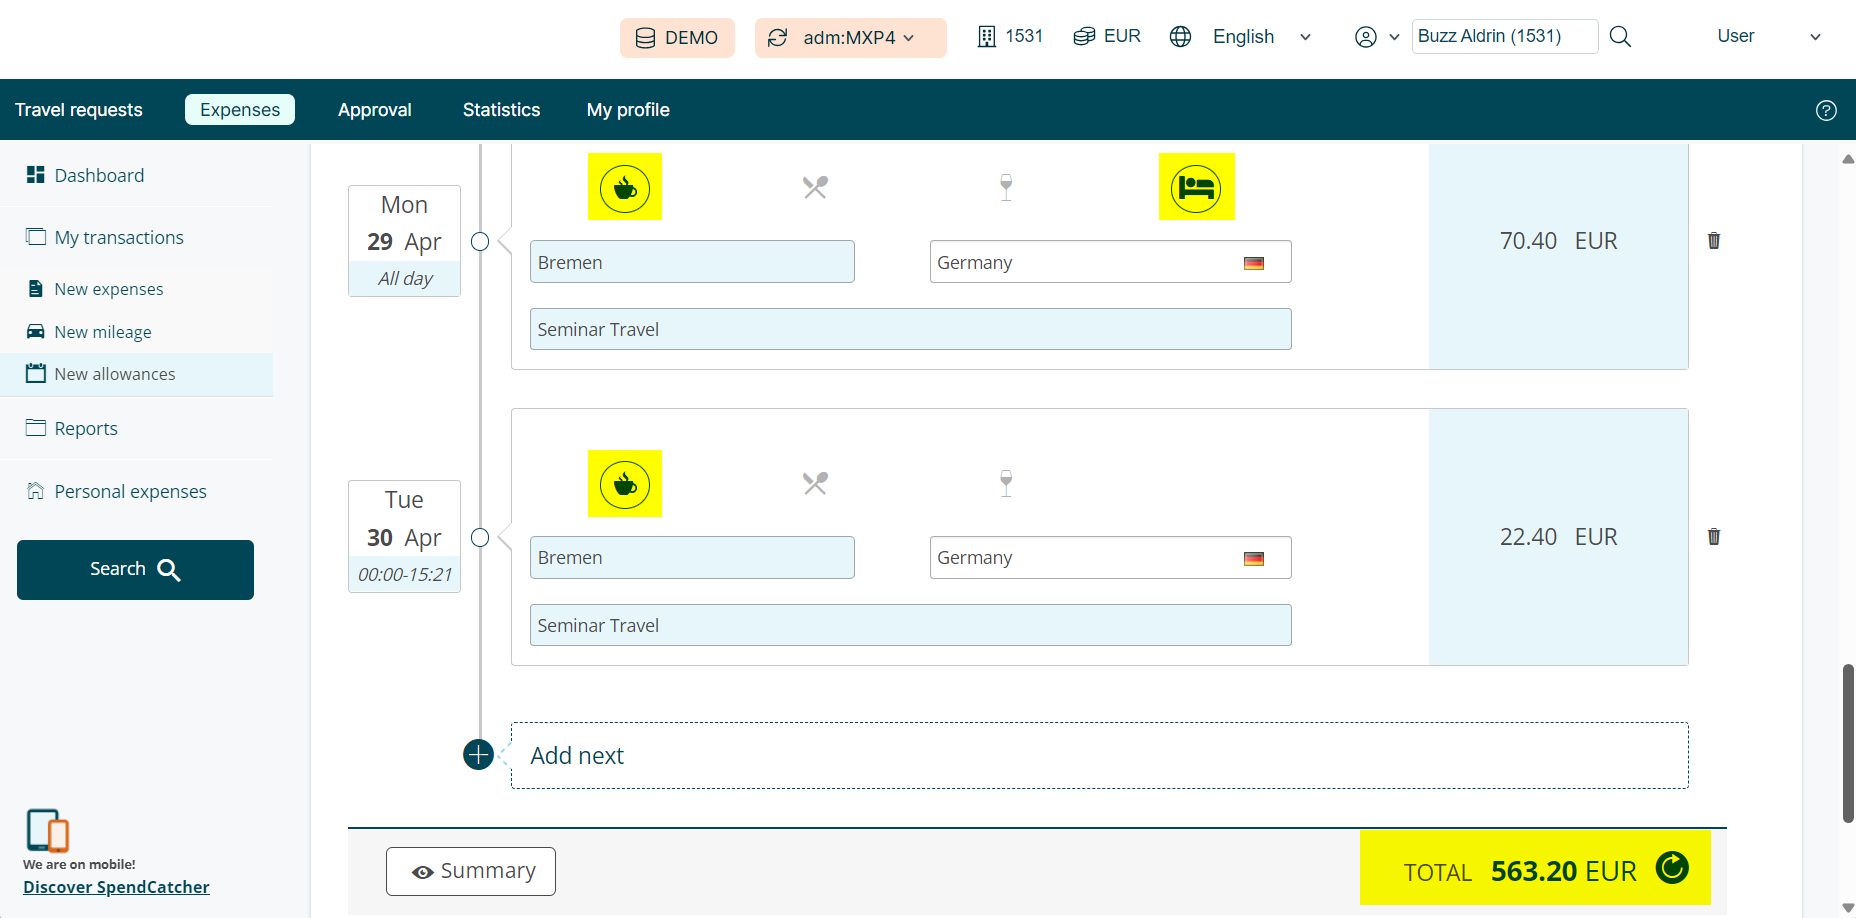The image size is (1856, 918).
Task: Delete the Tue 30 Apr allowance entry
Action: pos(1713,537)
